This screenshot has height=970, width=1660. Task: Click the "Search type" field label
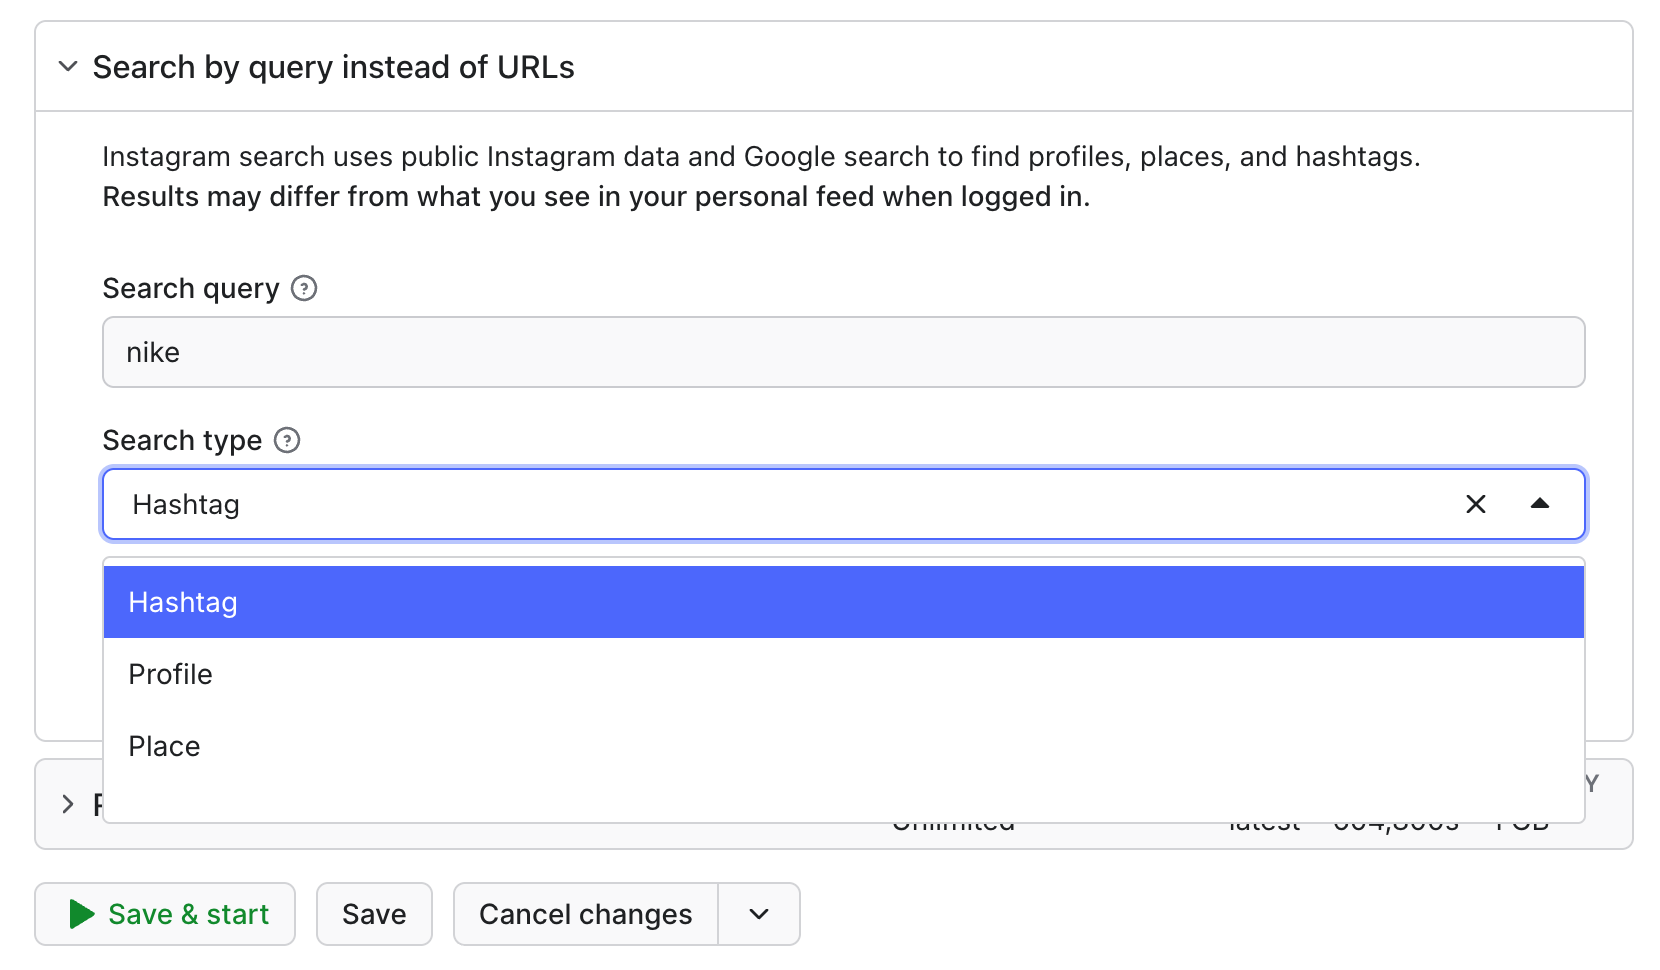(x=182, y=440)
